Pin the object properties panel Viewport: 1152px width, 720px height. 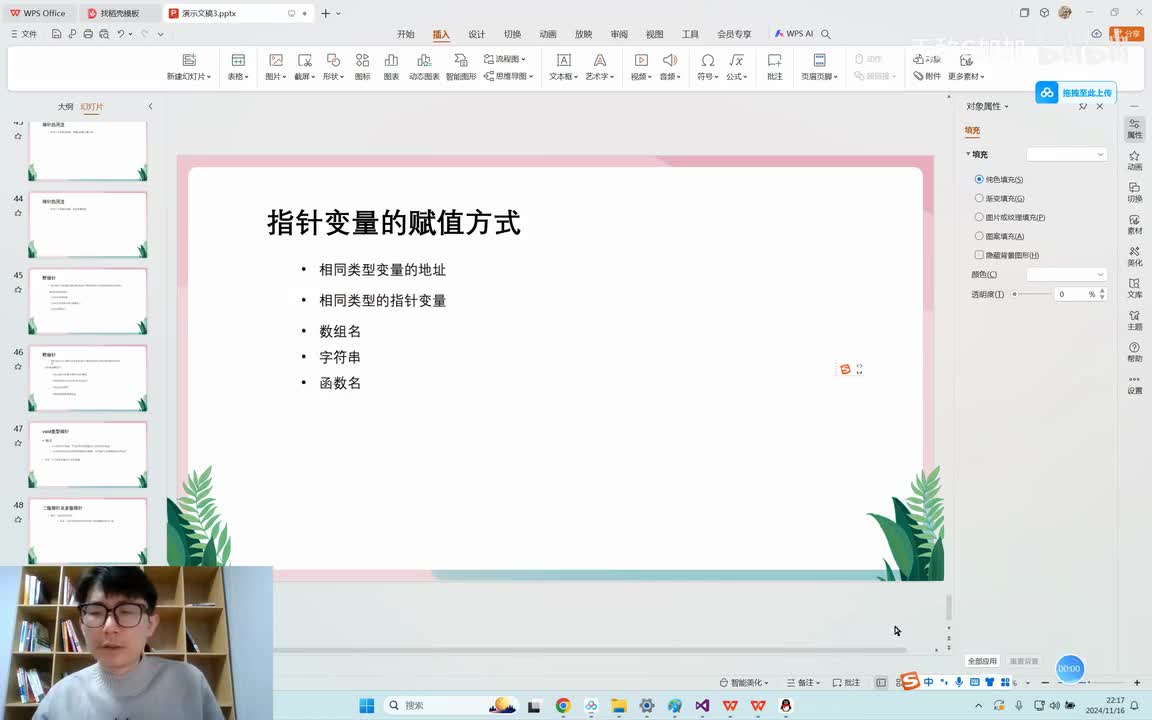point(1083,107)
